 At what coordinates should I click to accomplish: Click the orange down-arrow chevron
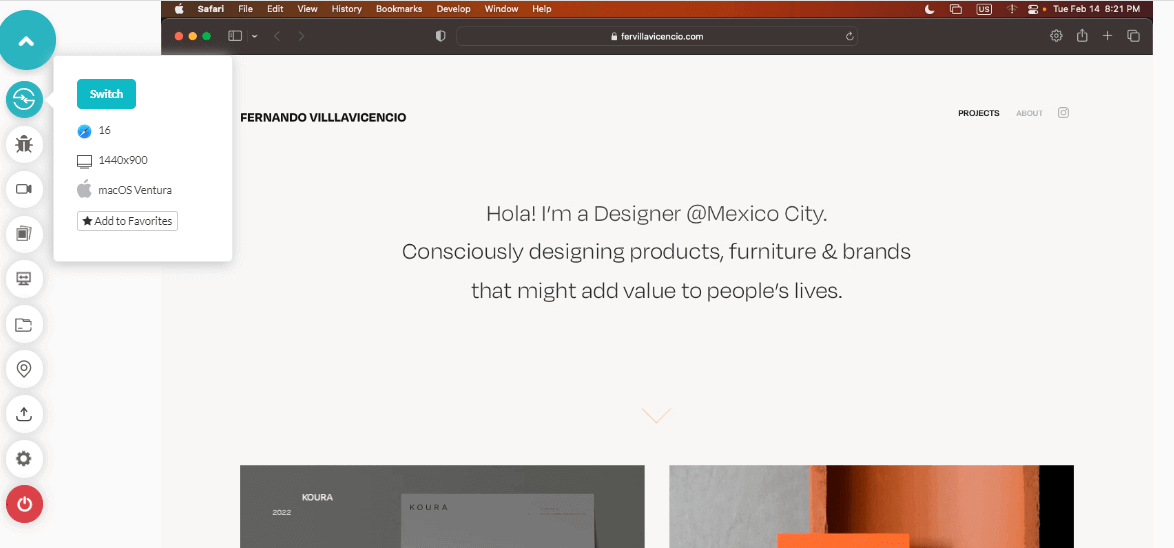656,415
